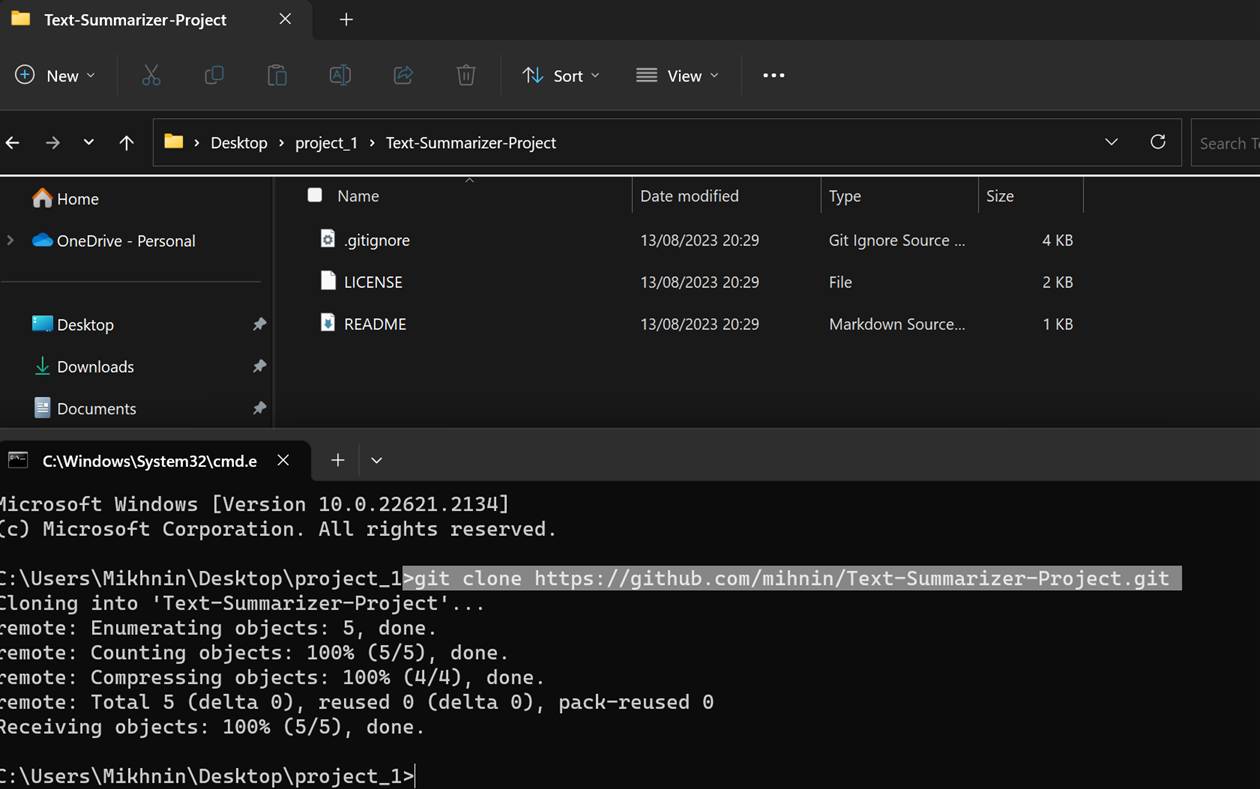
Task: Open the recent locations chevron dropdown
Action: pyautogui.click(x=89, y=143)
